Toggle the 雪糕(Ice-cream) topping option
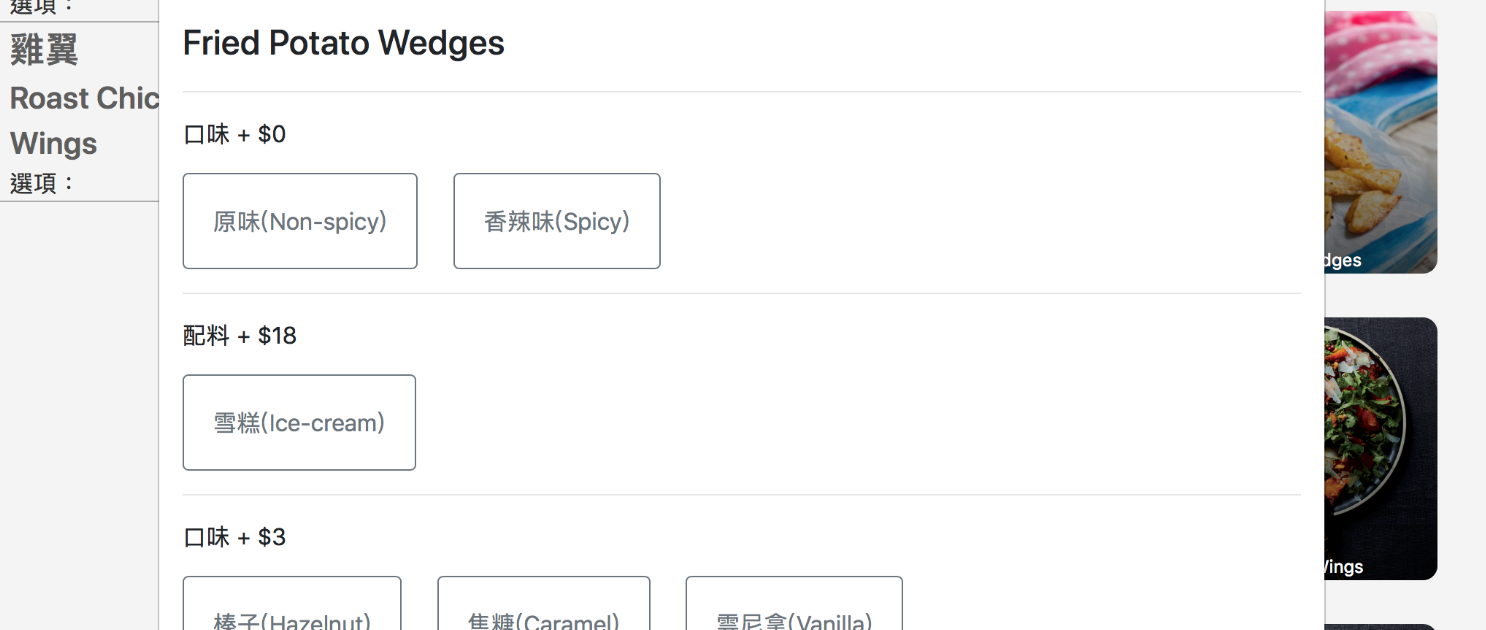The width and height of the screenshot is (1486, 630). coord(299,422)
